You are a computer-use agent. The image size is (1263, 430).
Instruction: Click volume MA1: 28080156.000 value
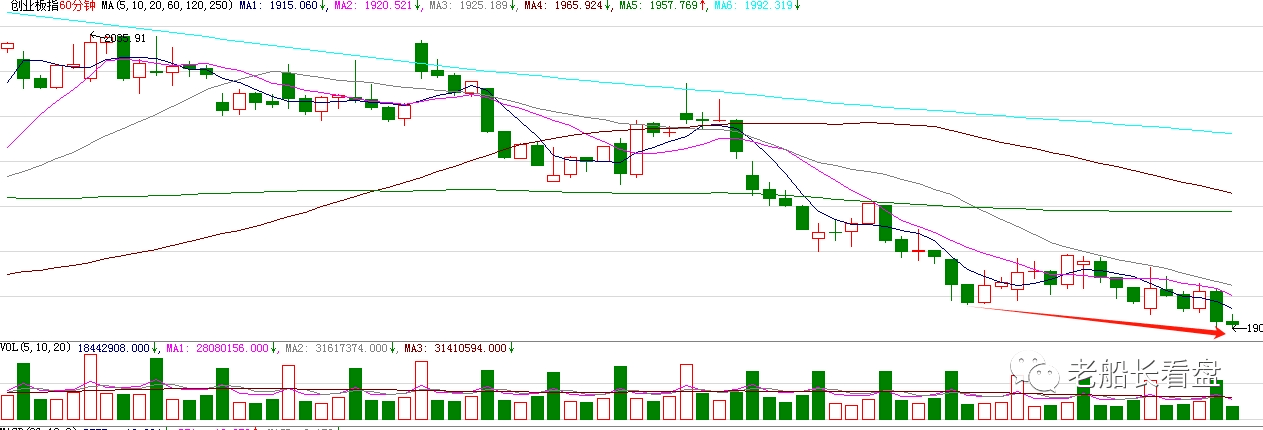coord(220,348)
